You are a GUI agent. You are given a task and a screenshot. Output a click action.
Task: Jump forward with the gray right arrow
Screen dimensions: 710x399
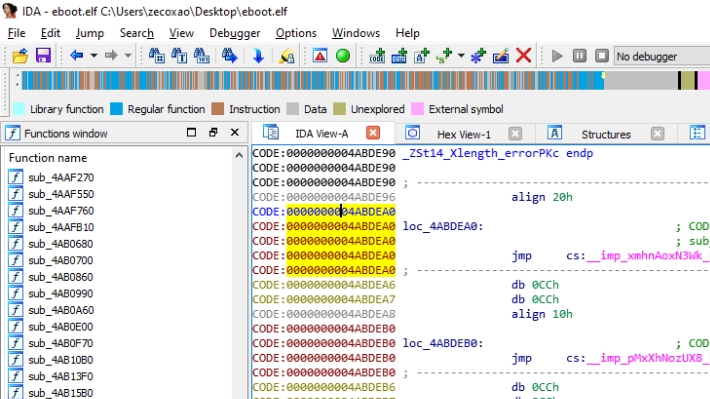[x=111, y=56]
